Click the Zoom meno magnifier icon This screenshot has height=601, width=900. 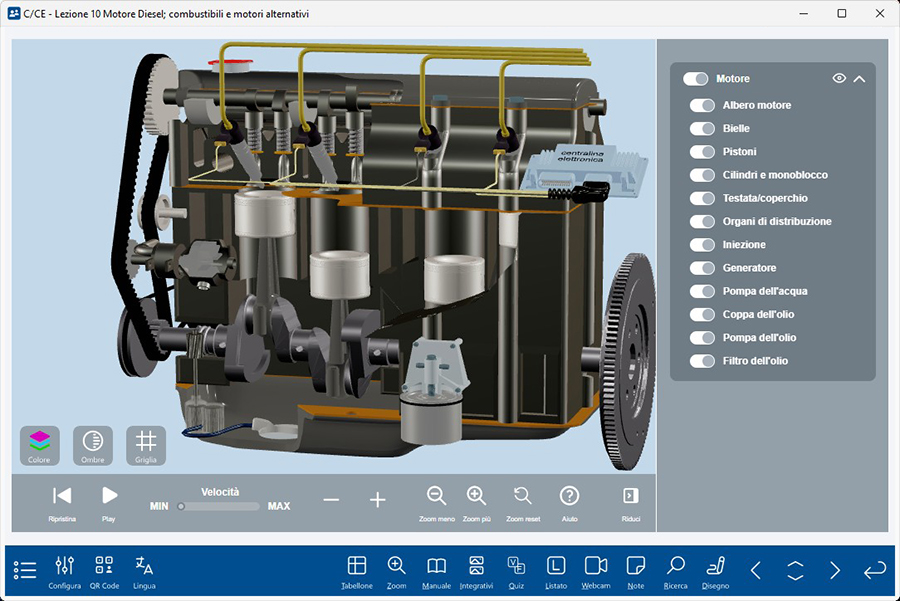coord(437,496)
